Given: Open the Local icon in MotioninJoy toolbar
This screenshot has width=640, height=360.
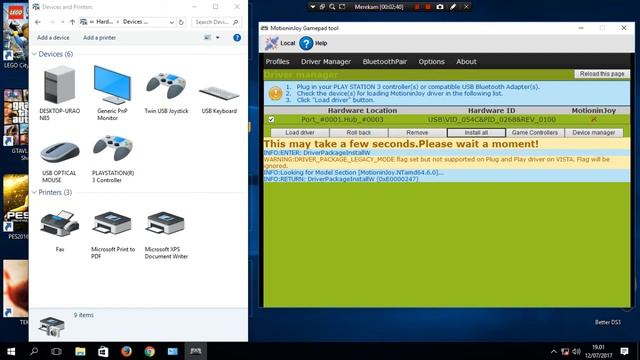Looking at the screenshot, I should [x=280, y=43].
